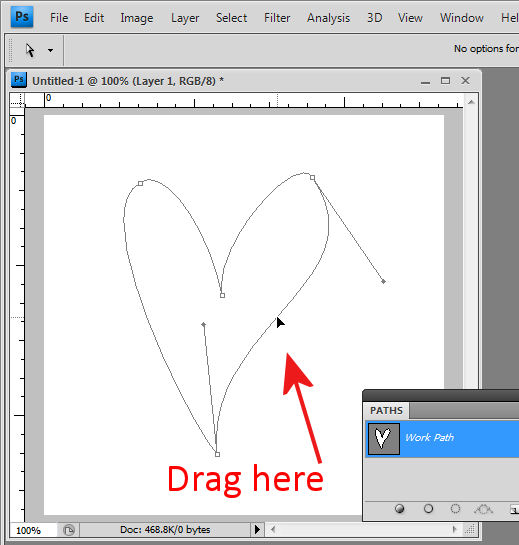
Task: Click the status bar preview icon beside 100%
Action: click(69, 530)
